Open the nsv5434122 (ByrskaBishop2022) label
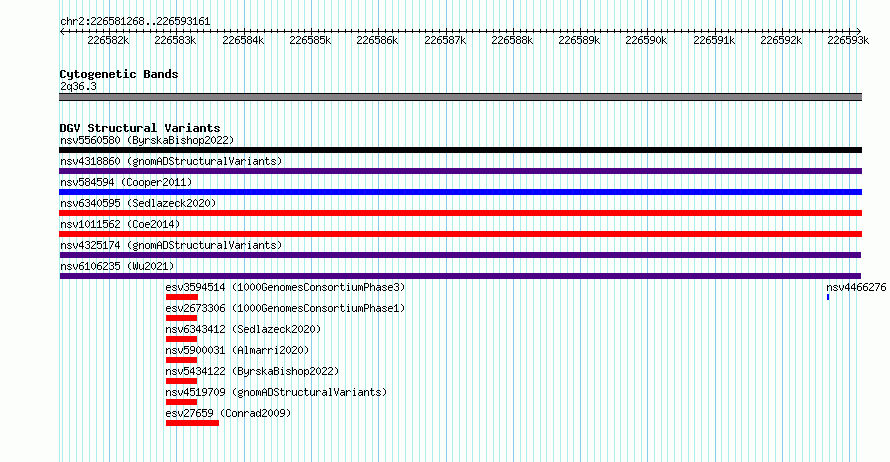 252,371
